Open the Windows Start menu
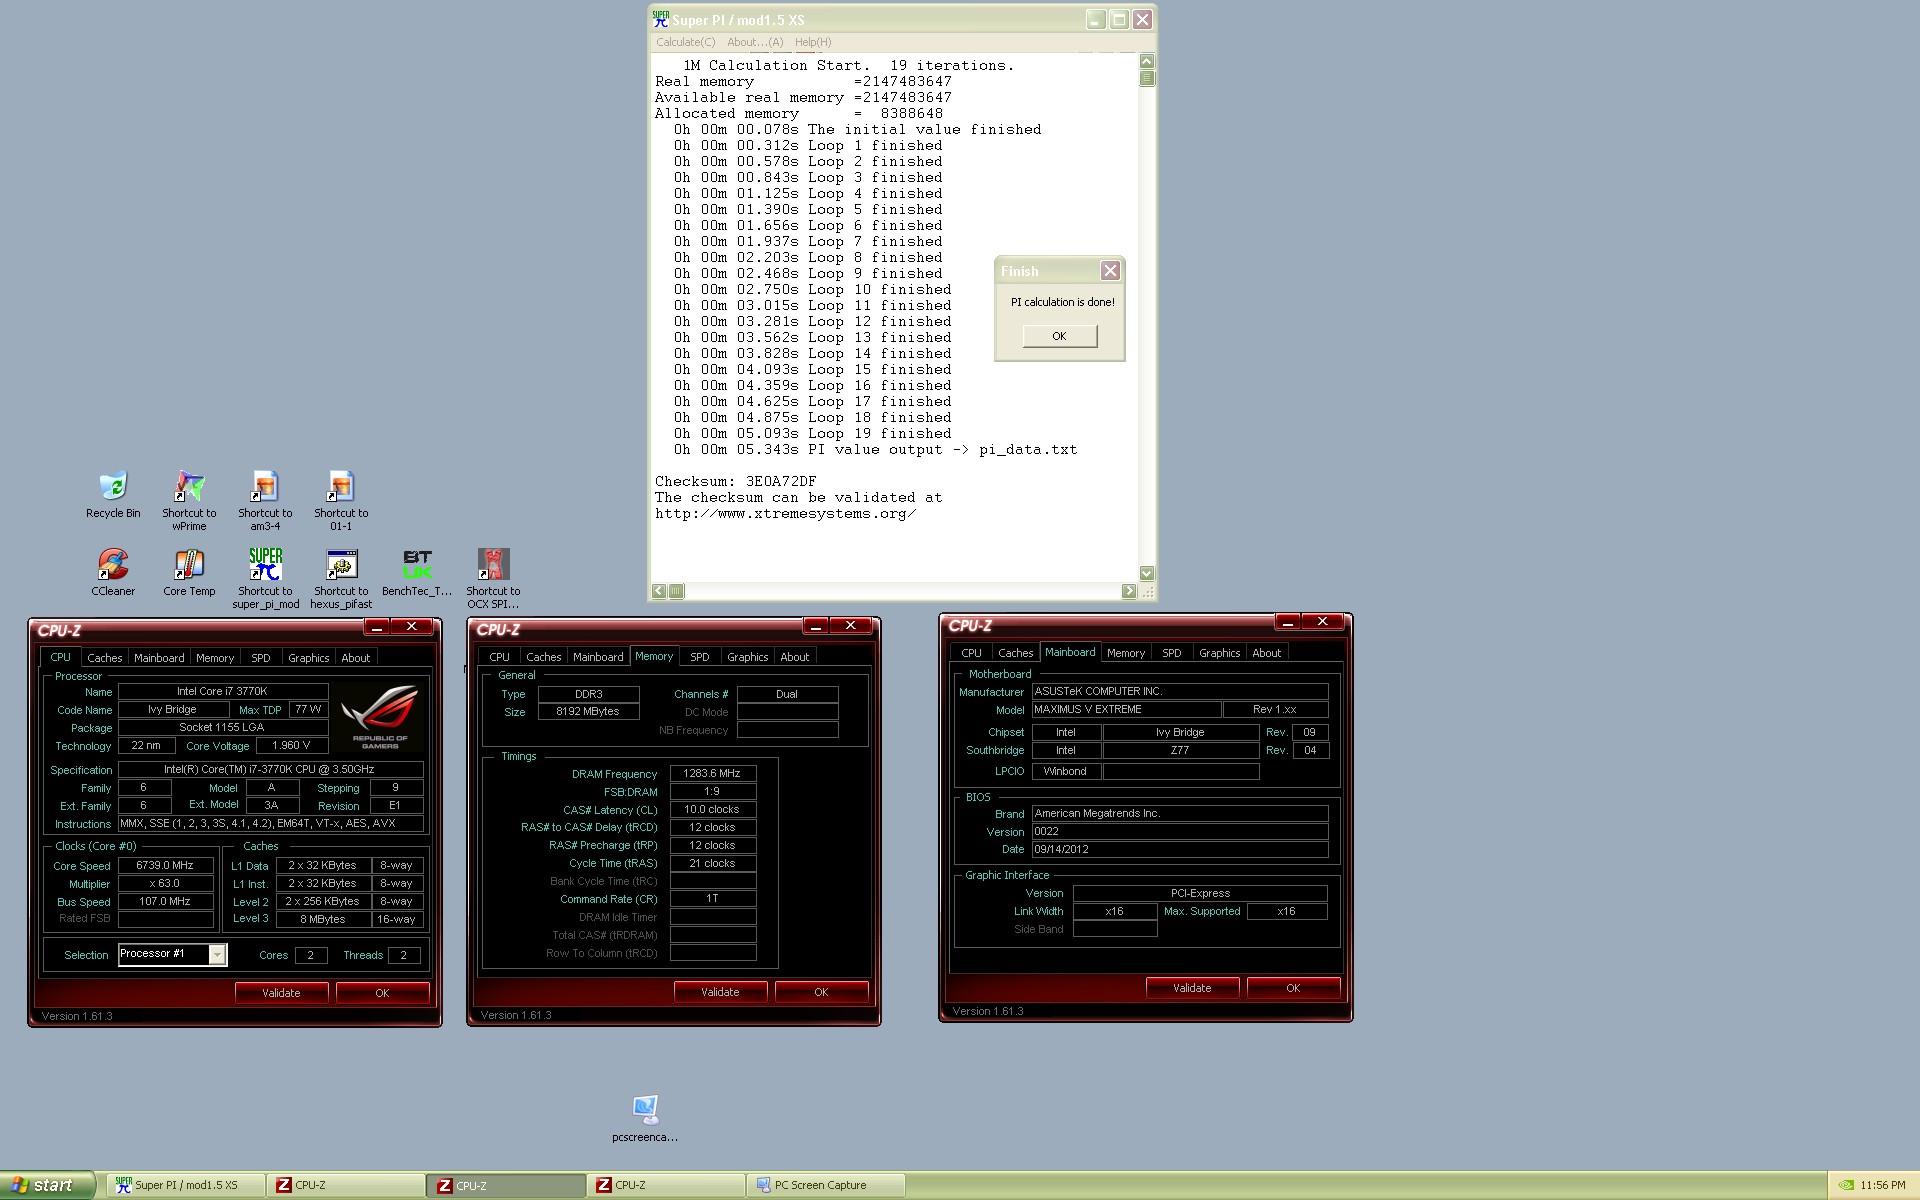The image size is (1920, 1200). (x=48, y=1185)
